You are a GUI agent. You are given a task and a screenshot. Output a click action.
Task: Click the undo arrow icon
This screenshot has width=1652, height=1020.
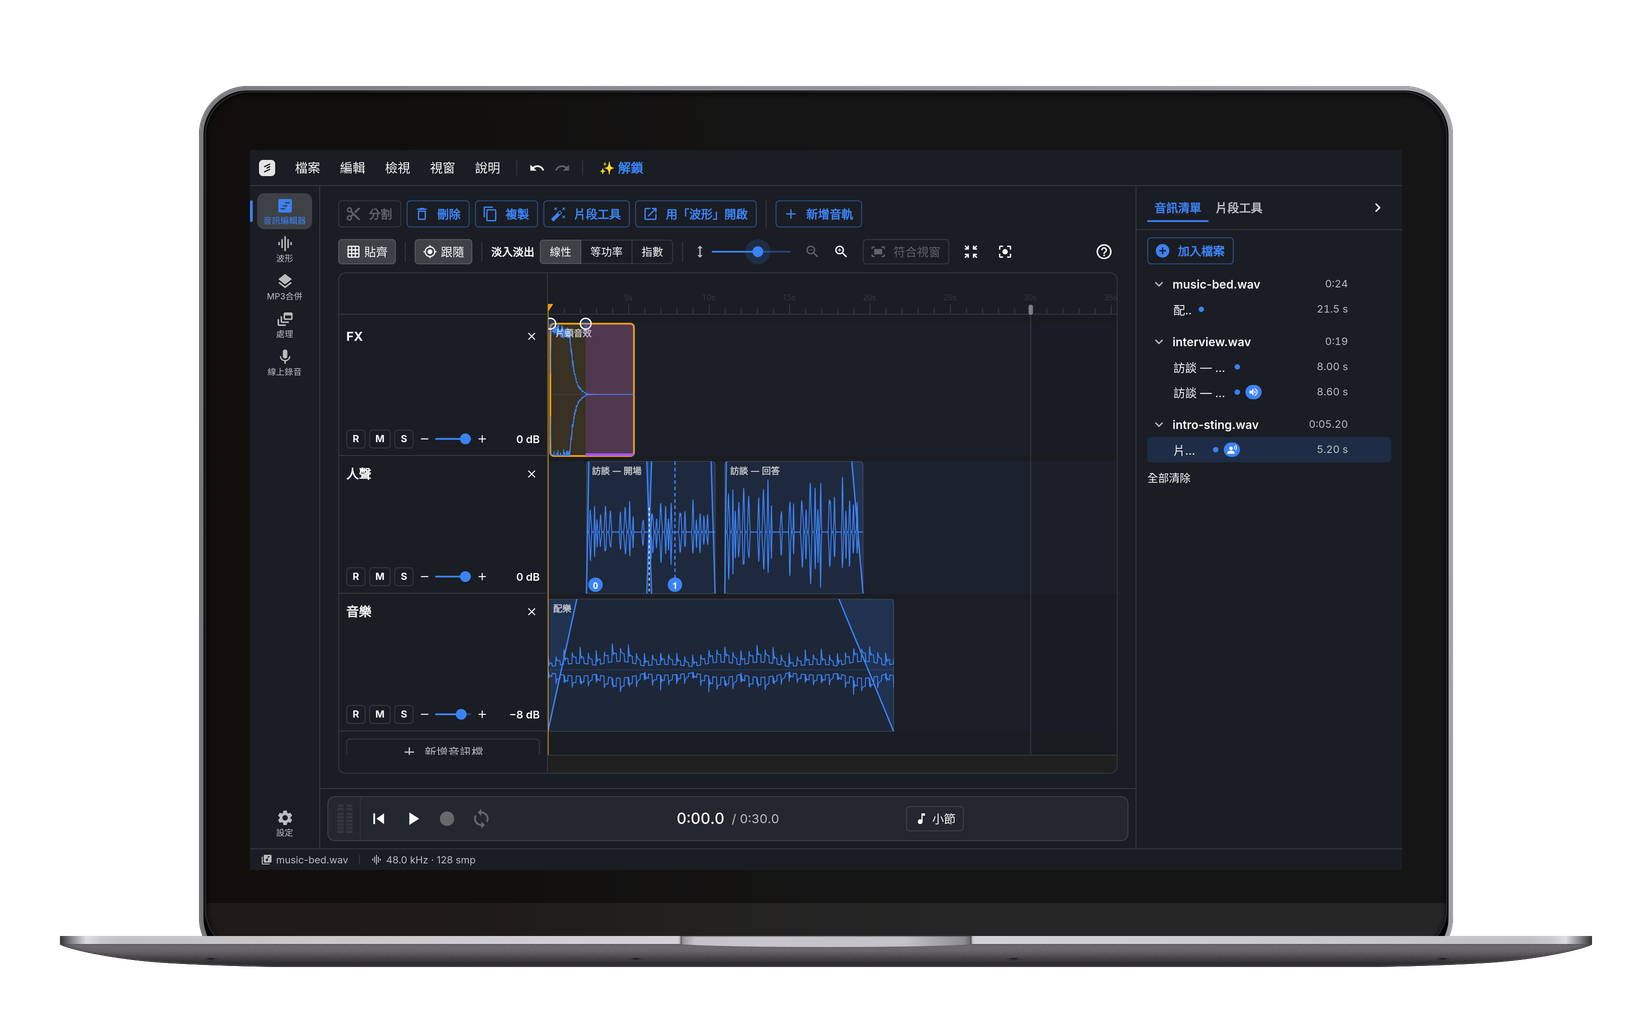[537, 168]
